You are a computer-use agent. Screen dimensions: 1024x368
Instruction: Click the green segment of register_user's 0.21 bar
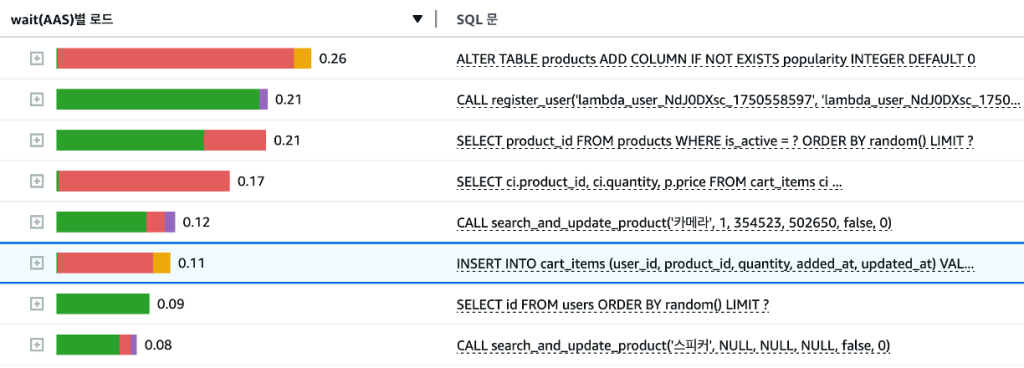(157, 99)
